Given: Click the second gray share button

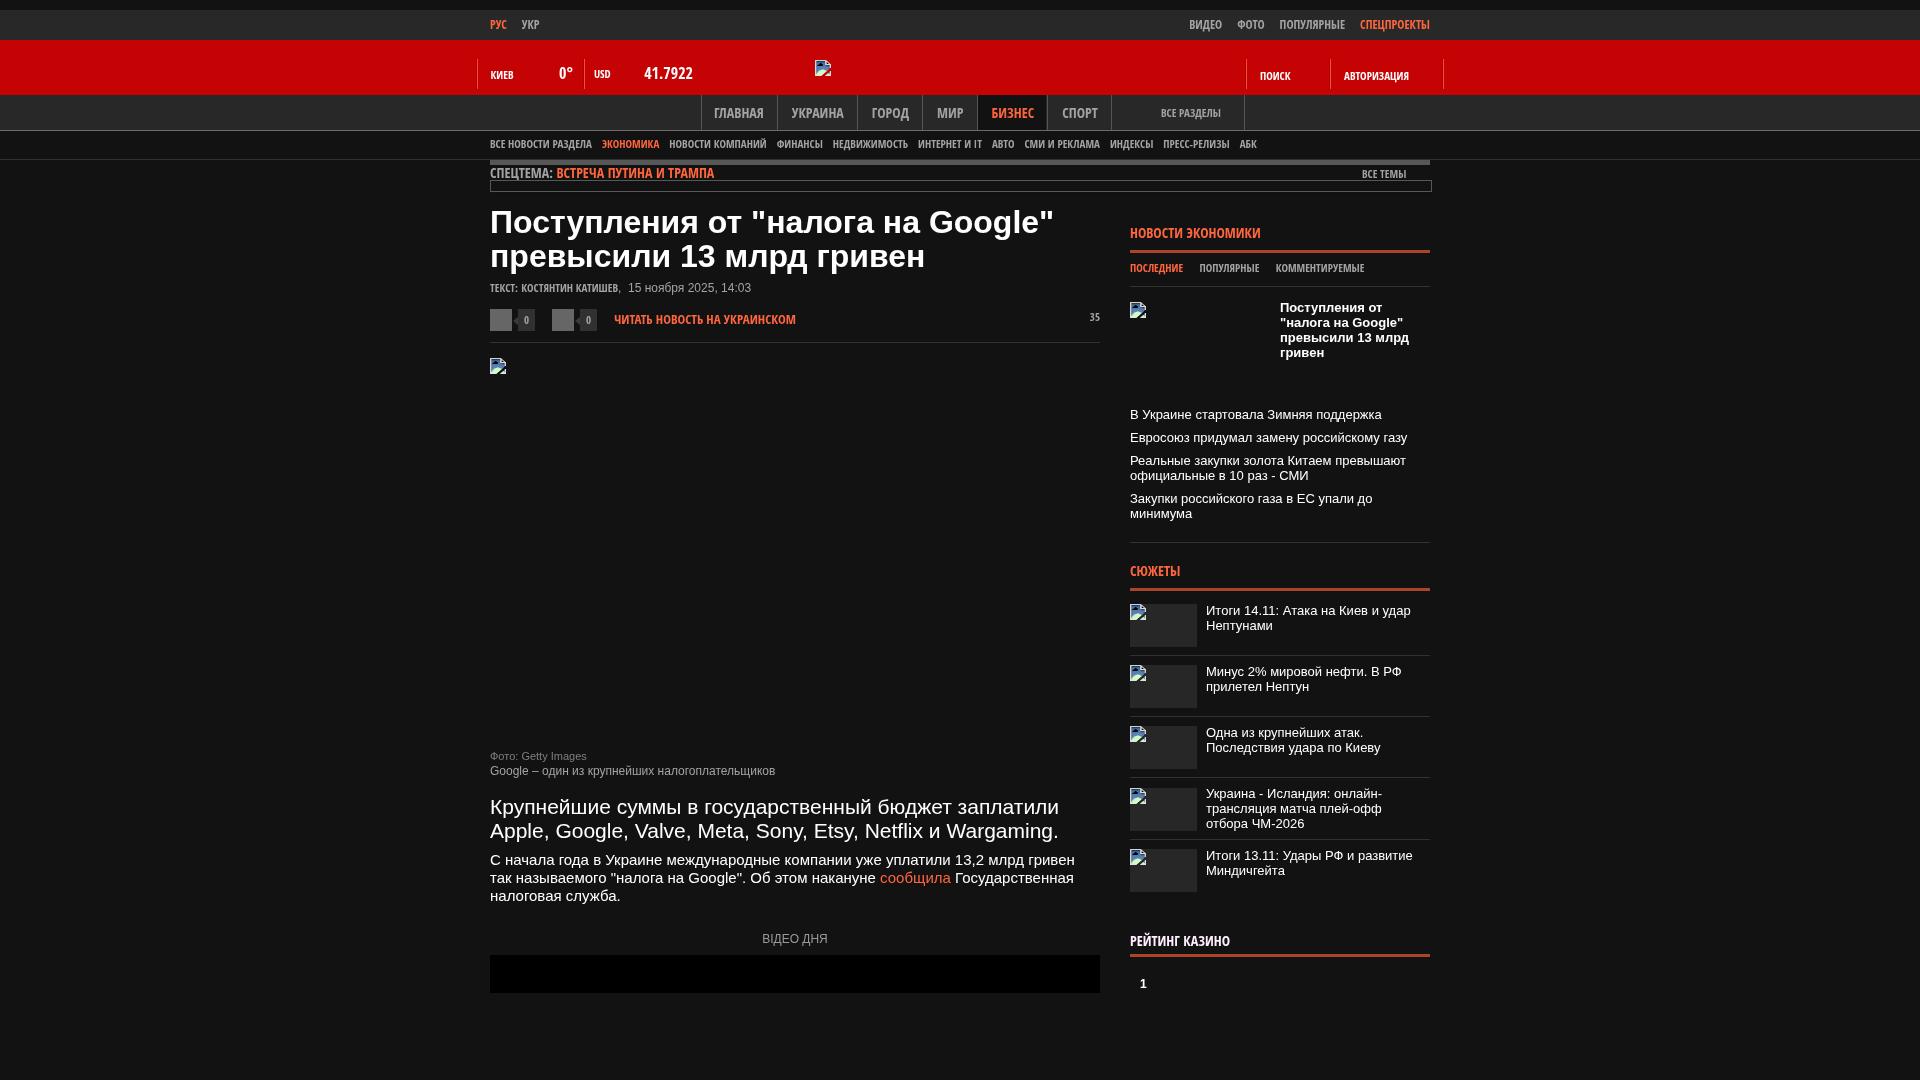Looking at the screenshot, I should [x=563, y=320].
